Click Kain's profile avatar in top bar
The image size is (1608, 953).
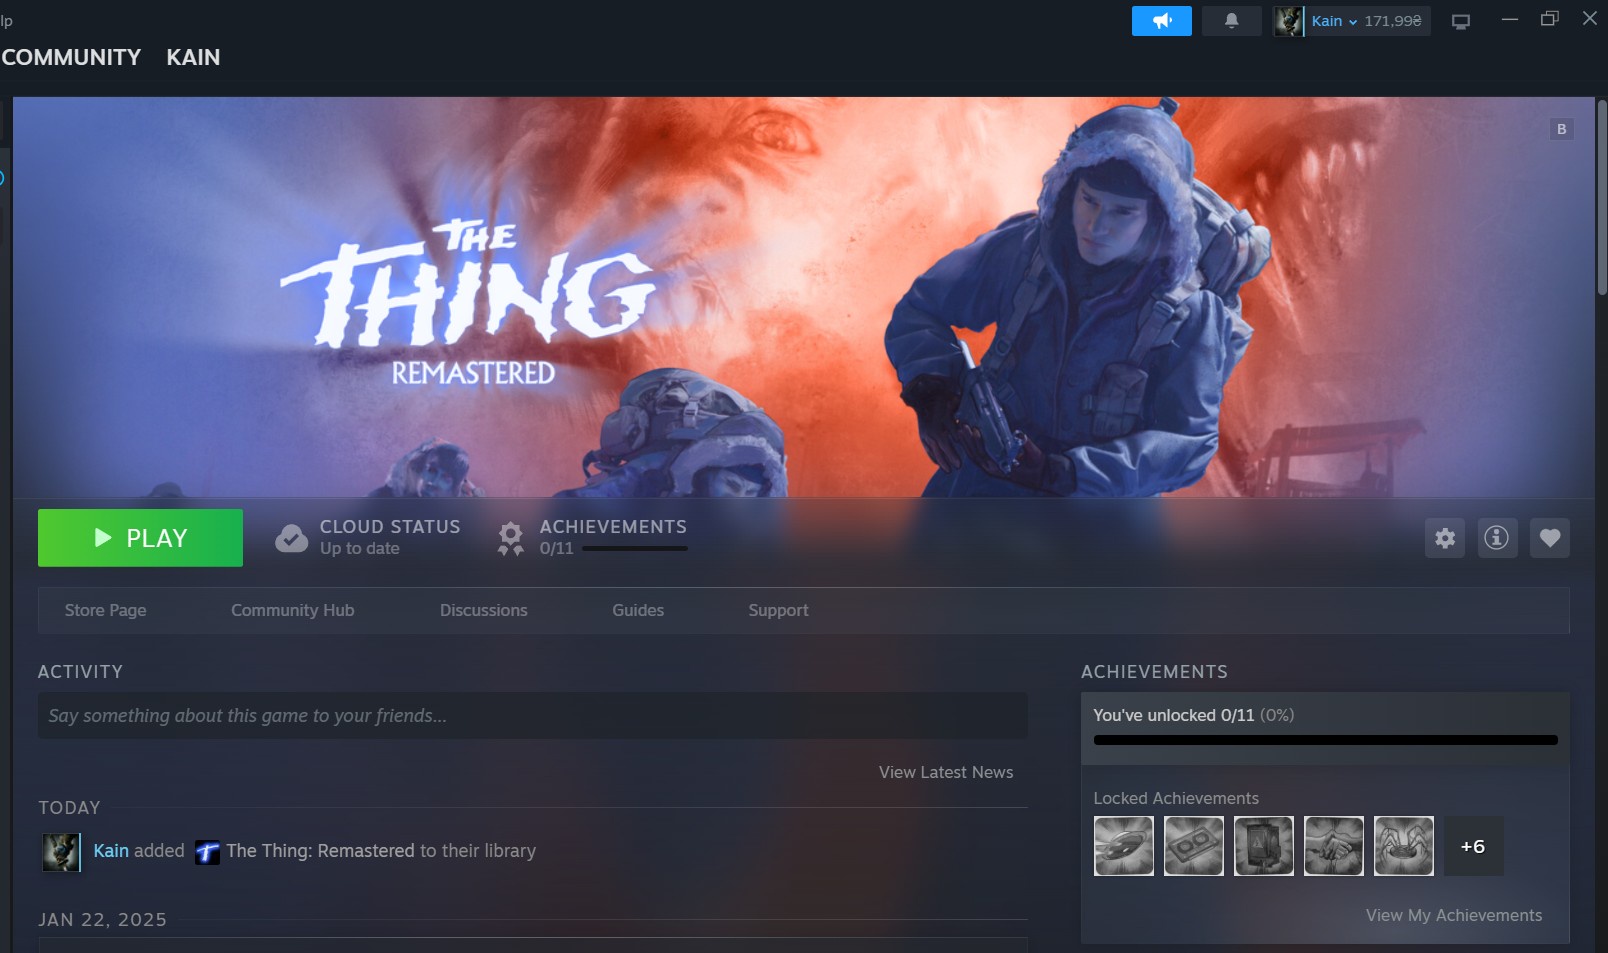click(x=1288, y=21)
